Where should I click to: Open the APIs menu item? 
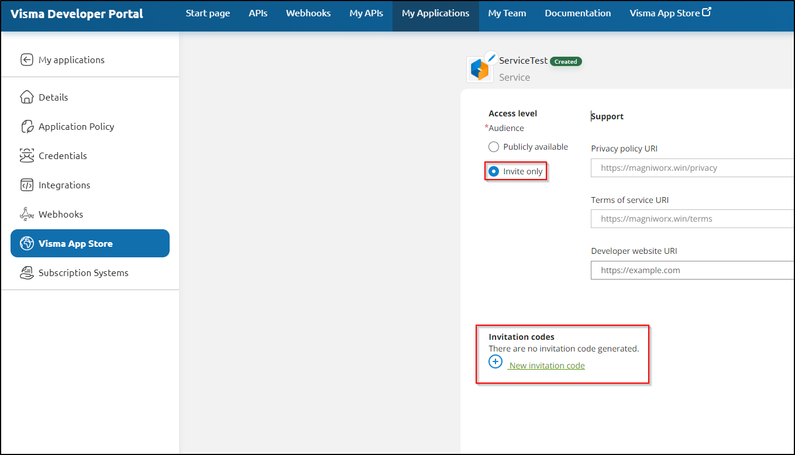coord(258,13)
